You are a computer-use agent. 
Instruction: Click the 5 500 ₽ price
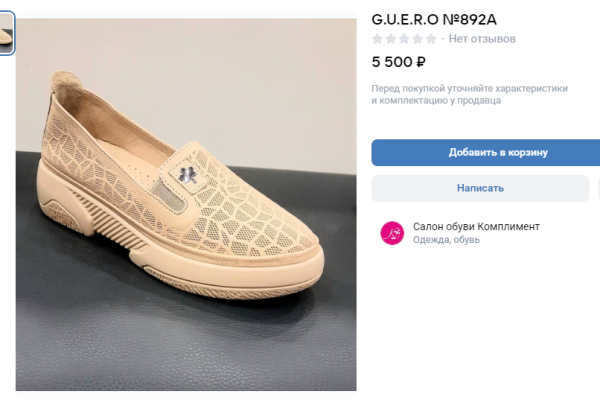coord(398,62)
